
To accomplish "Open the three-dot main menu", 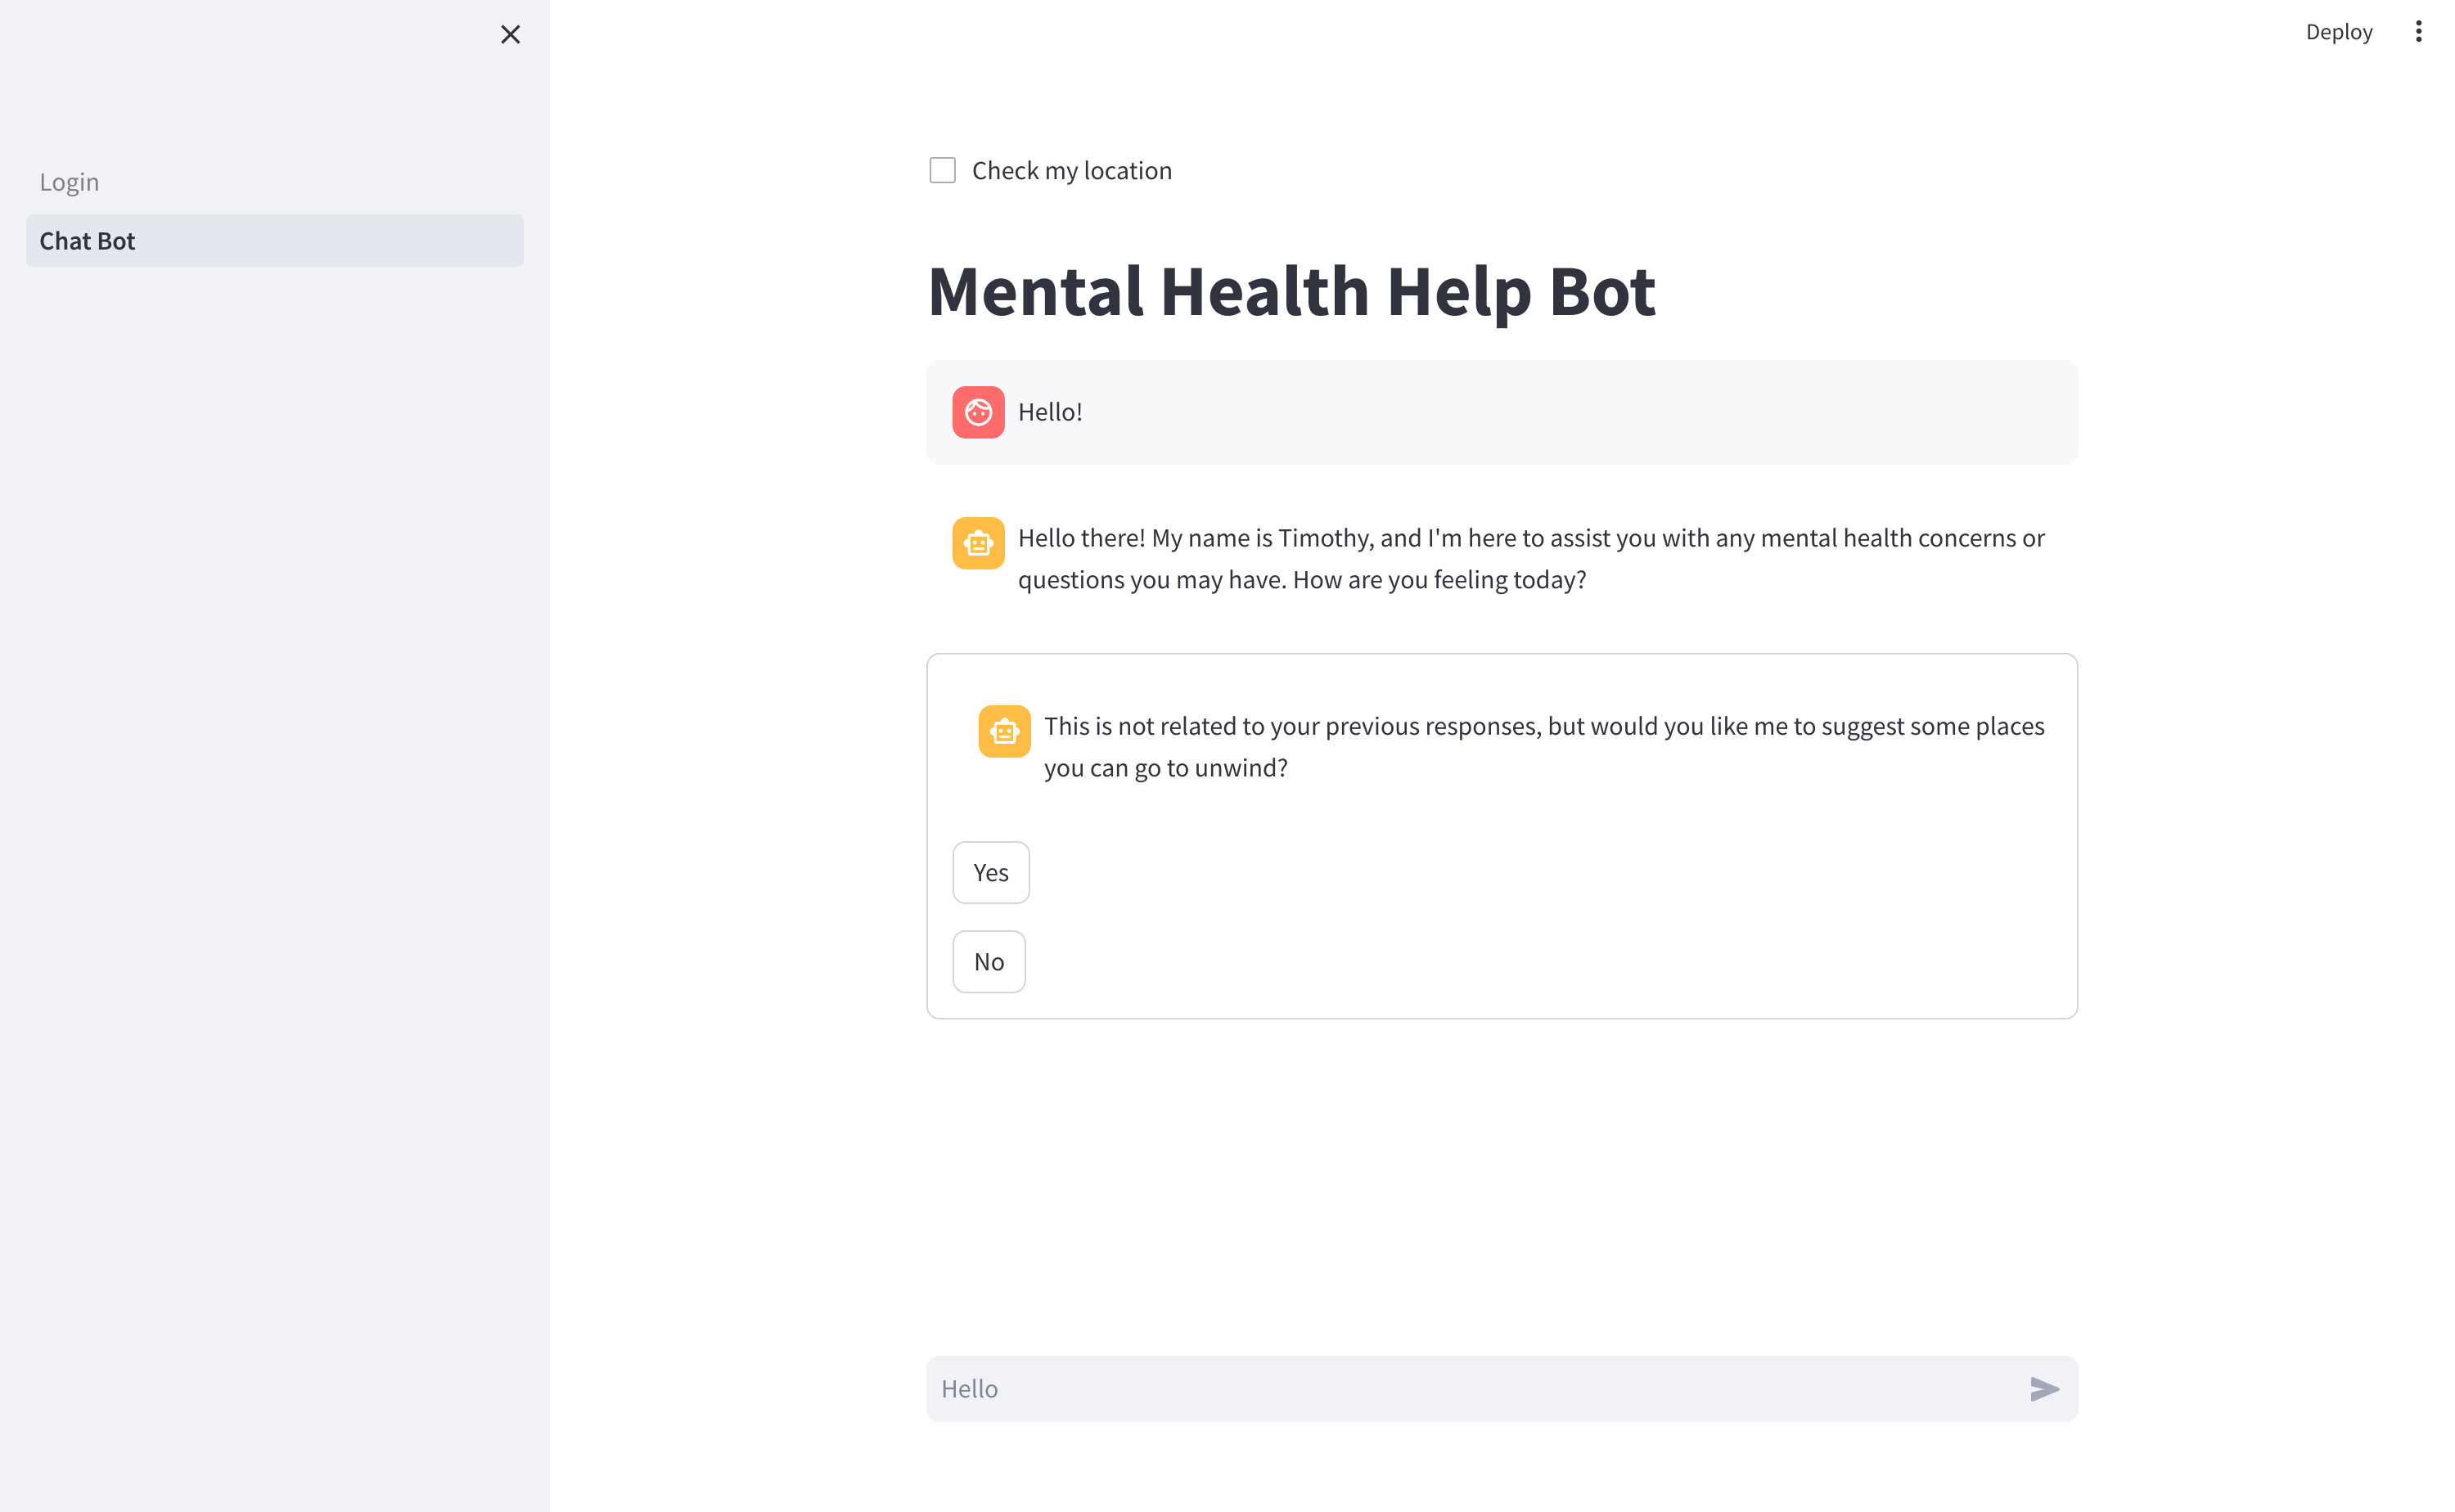I will [x=2418, y=32].
